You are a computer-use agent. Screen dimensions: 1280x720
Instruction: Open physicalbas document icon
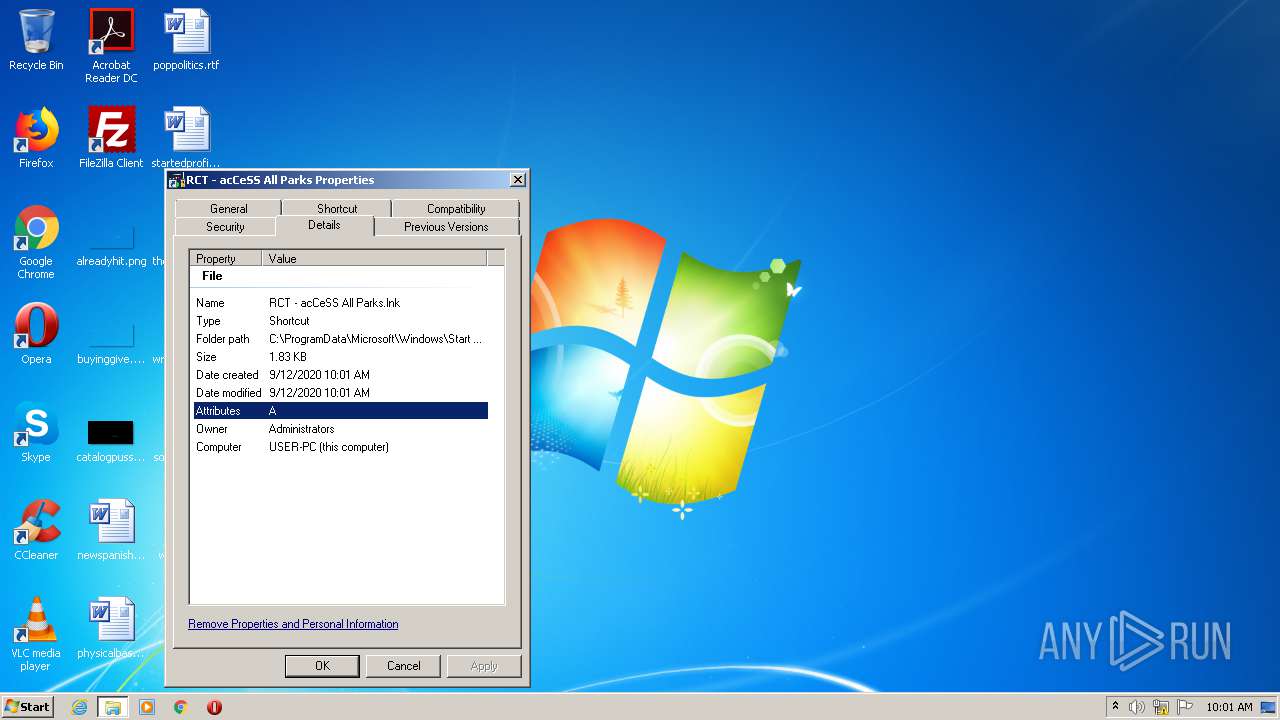tap(111, 628)
